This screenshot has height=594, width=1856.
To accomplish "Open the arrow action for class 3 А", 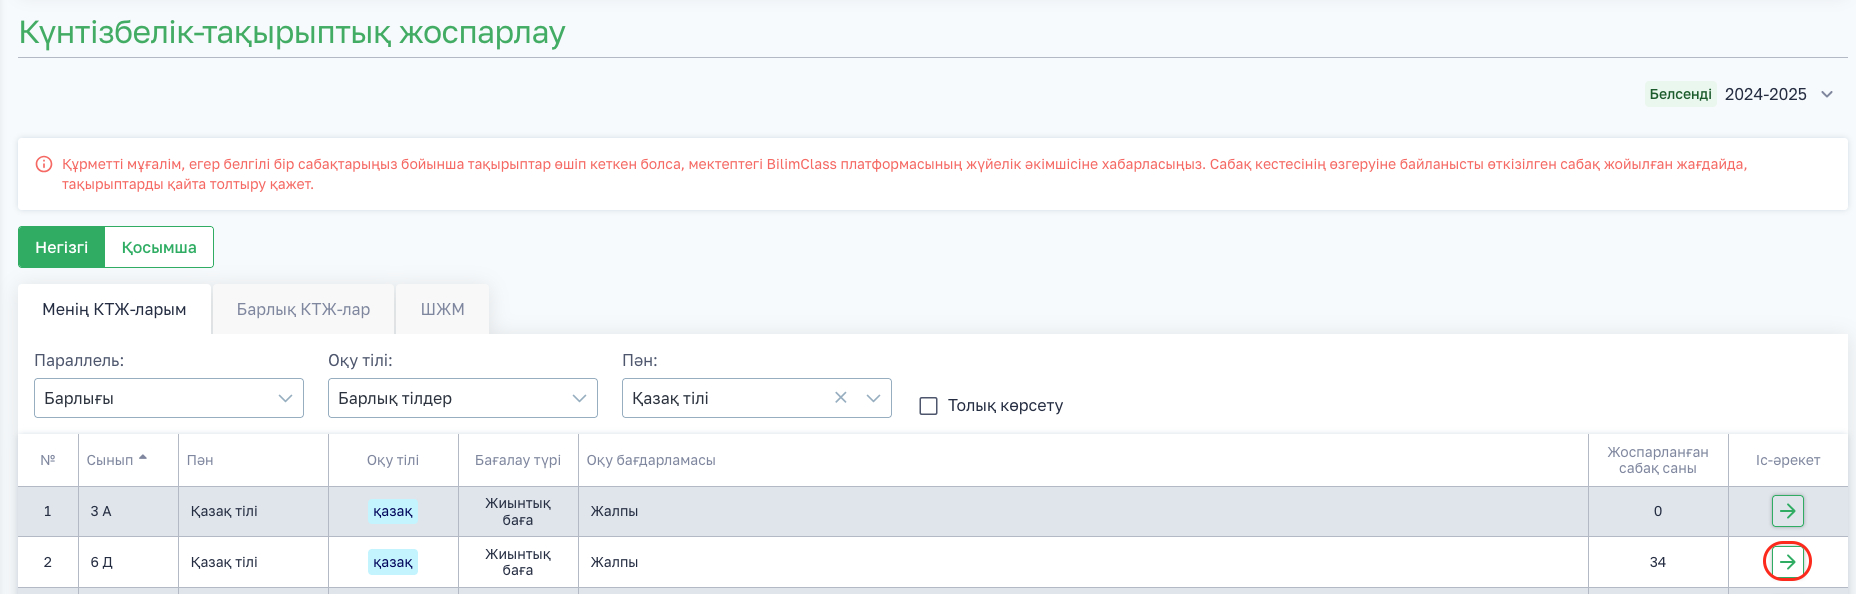I will [1787, 511].
